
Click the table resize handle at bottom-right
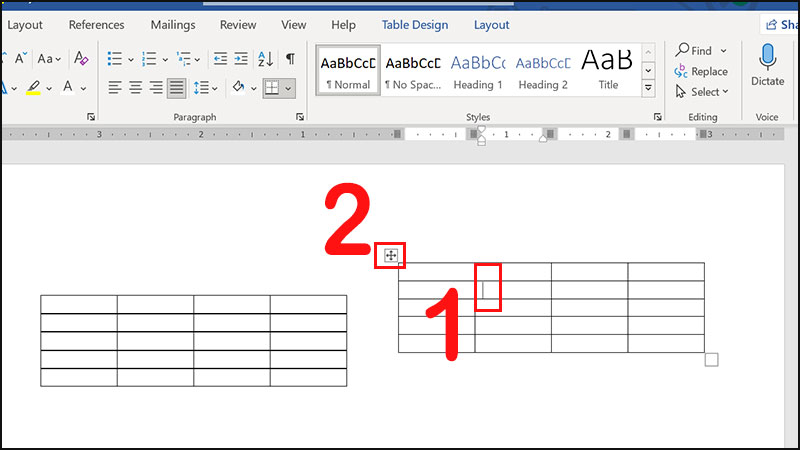711,360
